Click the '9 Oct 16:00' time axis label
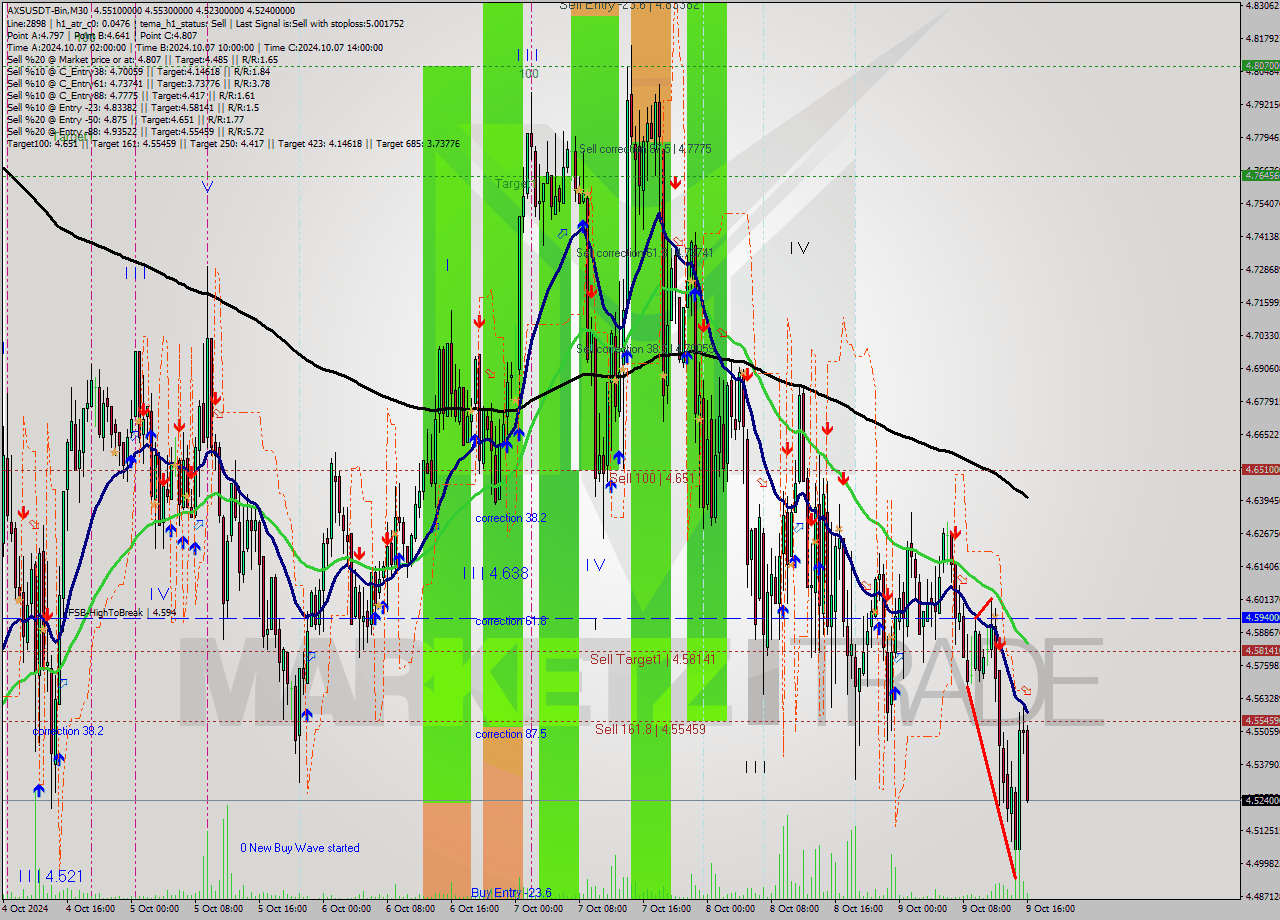Image resolution: width=1280 pixels, height=920 pixels. pyautogui.click(x=1050, y=909)
